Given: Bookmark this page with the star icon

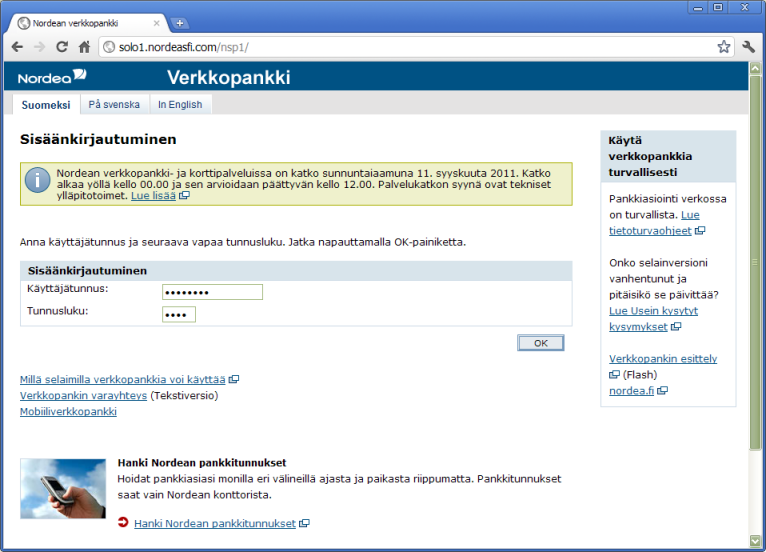Looking at the screenshot, I should (x=723, y=47).
